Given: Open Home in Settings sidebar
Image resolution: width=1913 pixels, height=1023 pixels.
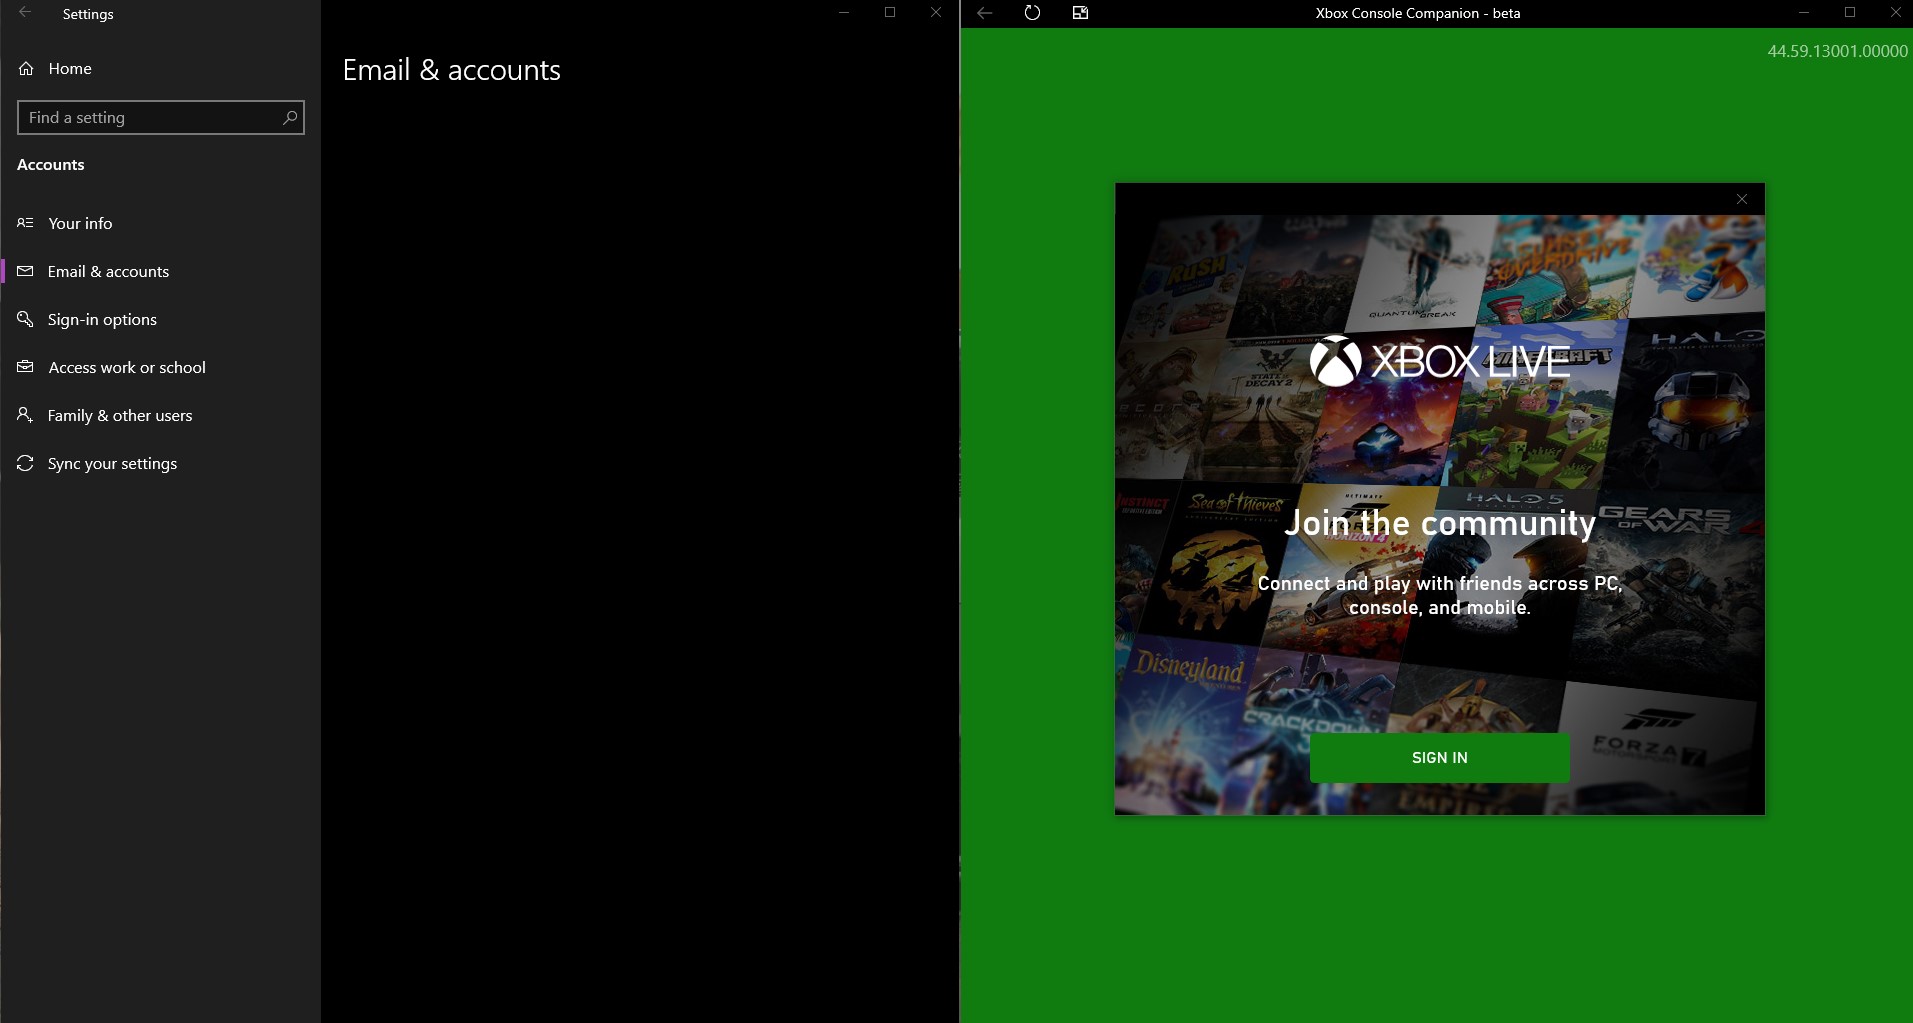Looking at the screenshot, I should click(x=160, y=68).
